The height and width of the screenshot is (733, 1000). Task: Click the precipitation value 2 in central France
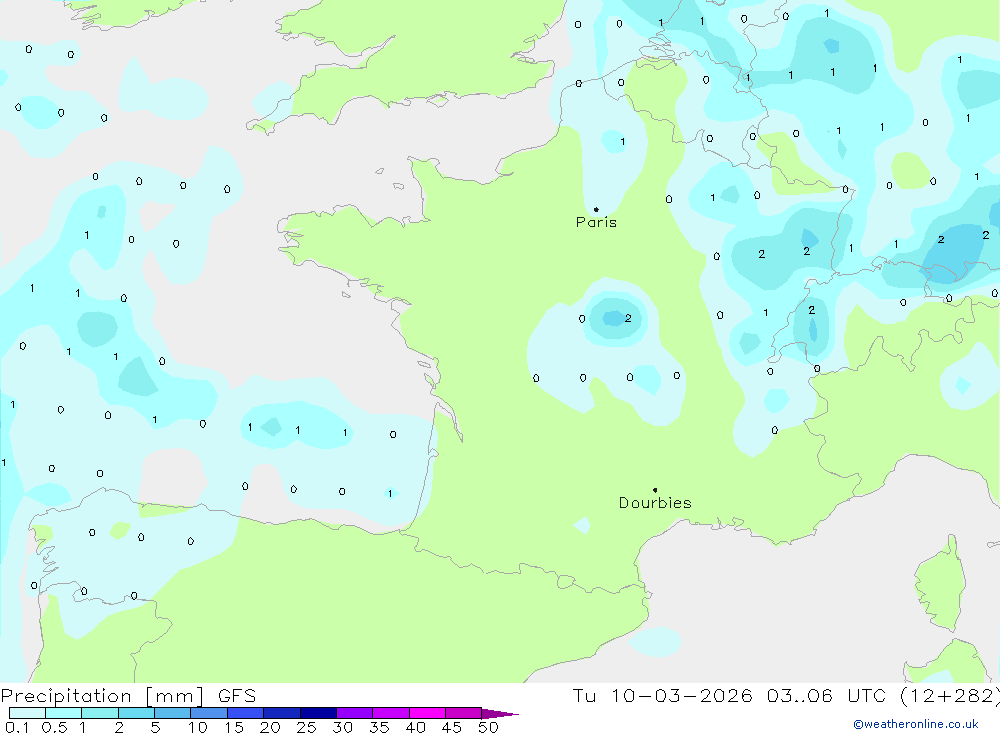tap(628, 318)
